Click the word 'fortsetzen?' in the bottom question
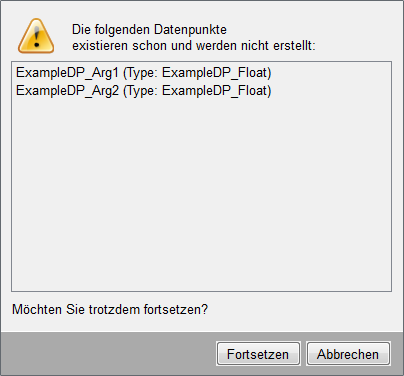 pos(176,309)
